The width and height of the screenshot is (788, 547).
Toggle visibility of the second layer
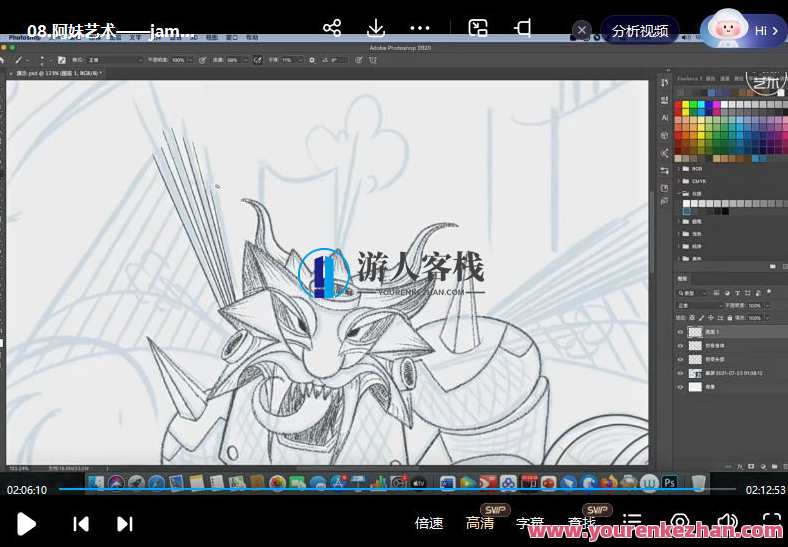[x=680, y=346]
